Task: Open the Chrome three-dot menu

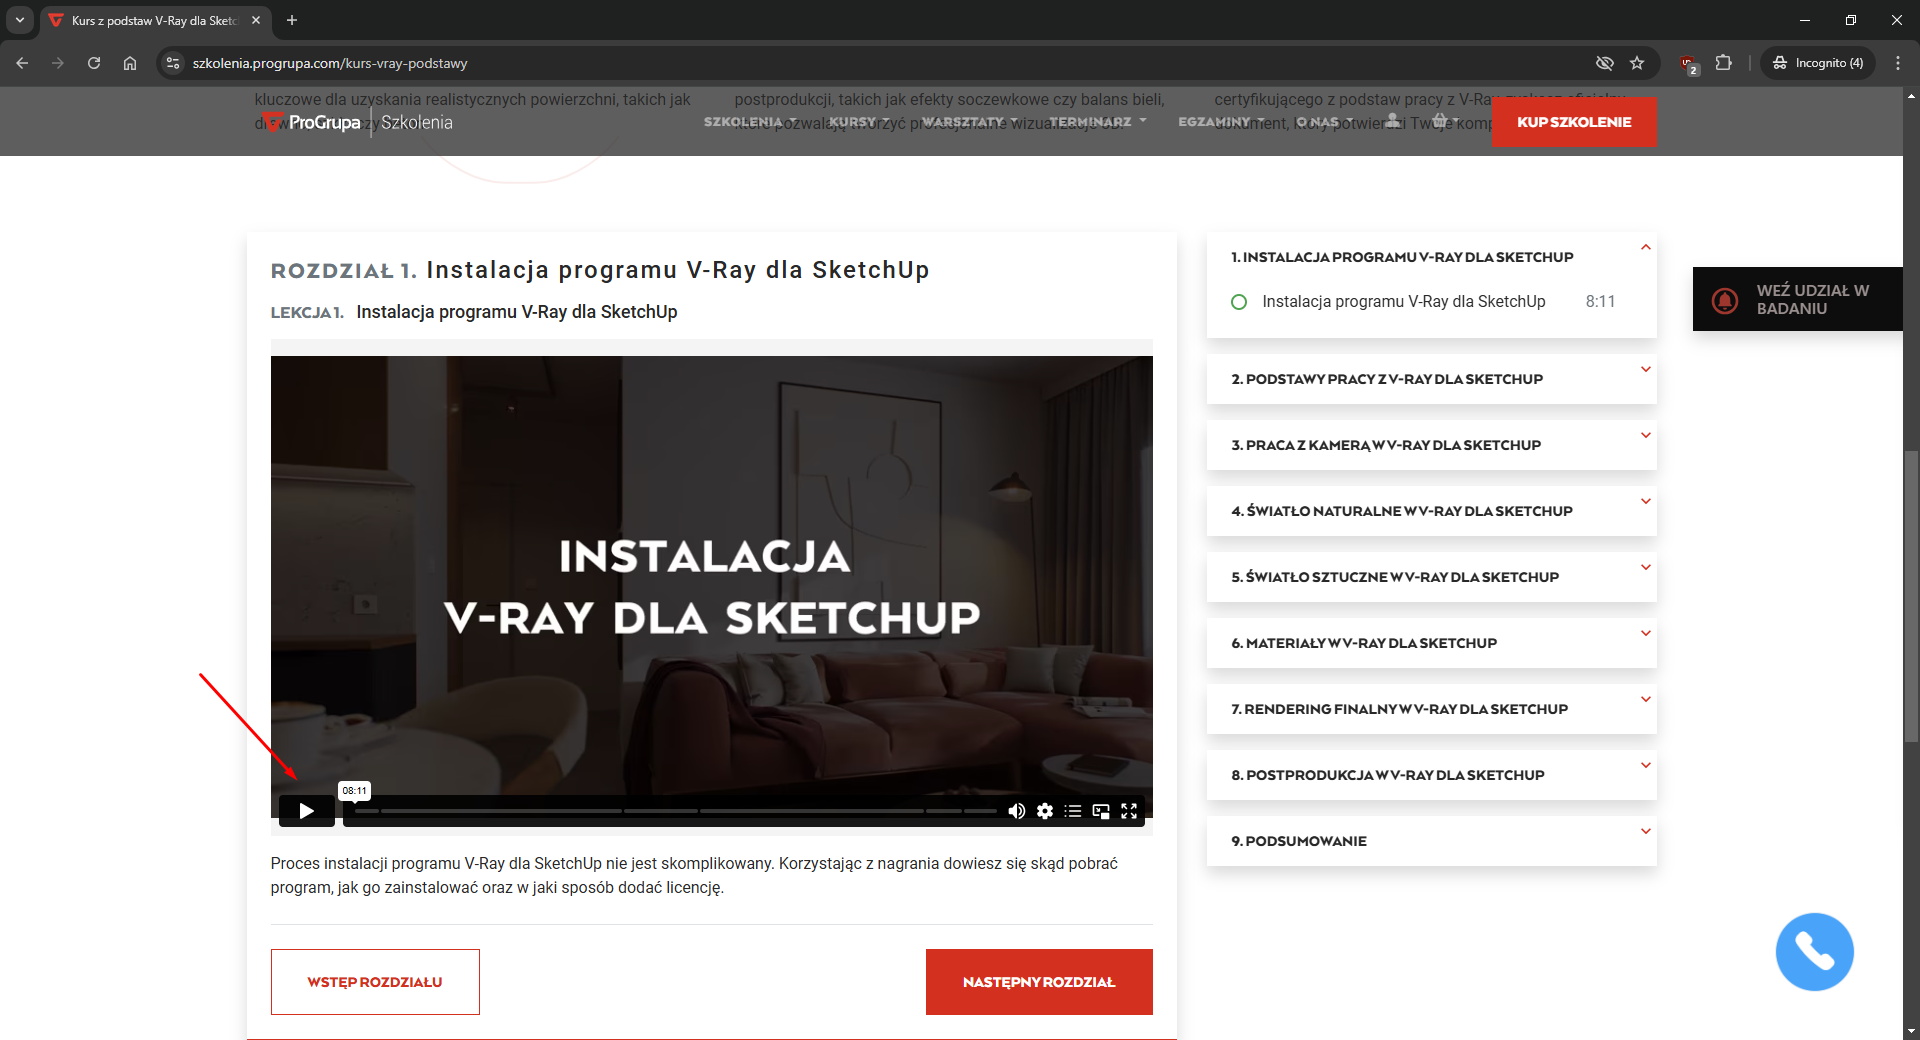Action: pyautogui.click(x=1898, y=63)
